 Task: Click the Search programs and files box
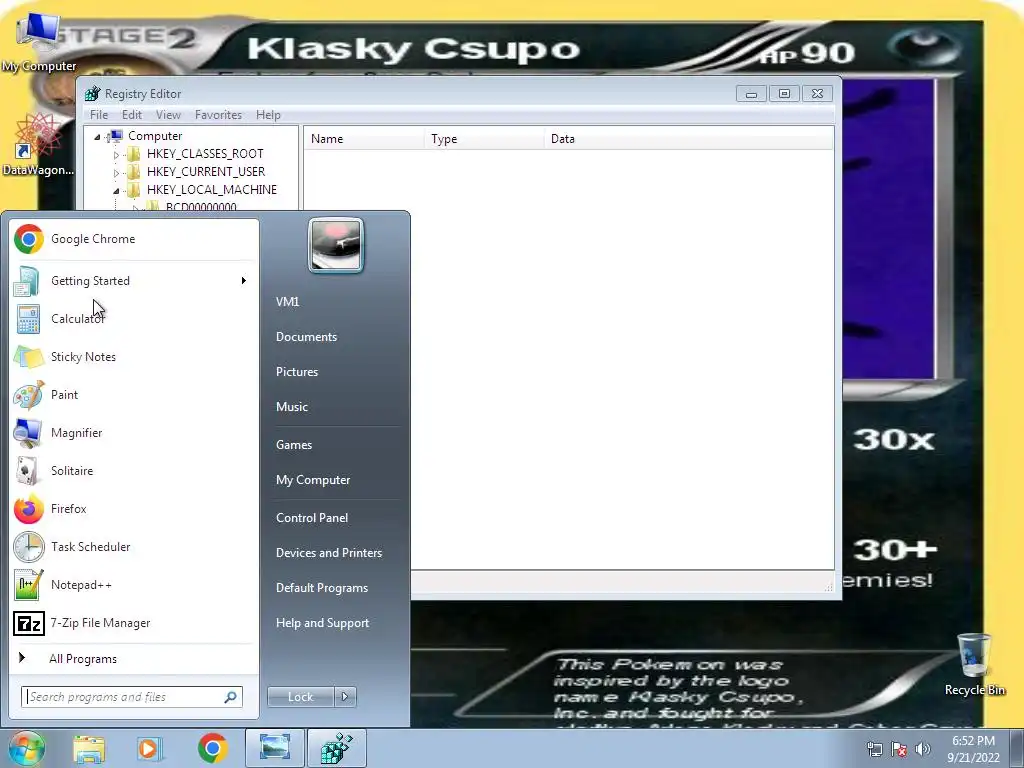click(x=131, y=697)
